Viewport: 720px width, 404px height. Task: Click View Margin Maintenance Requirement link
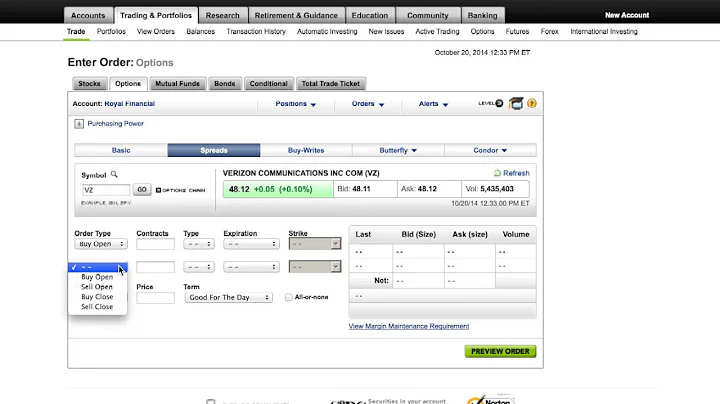409,326
